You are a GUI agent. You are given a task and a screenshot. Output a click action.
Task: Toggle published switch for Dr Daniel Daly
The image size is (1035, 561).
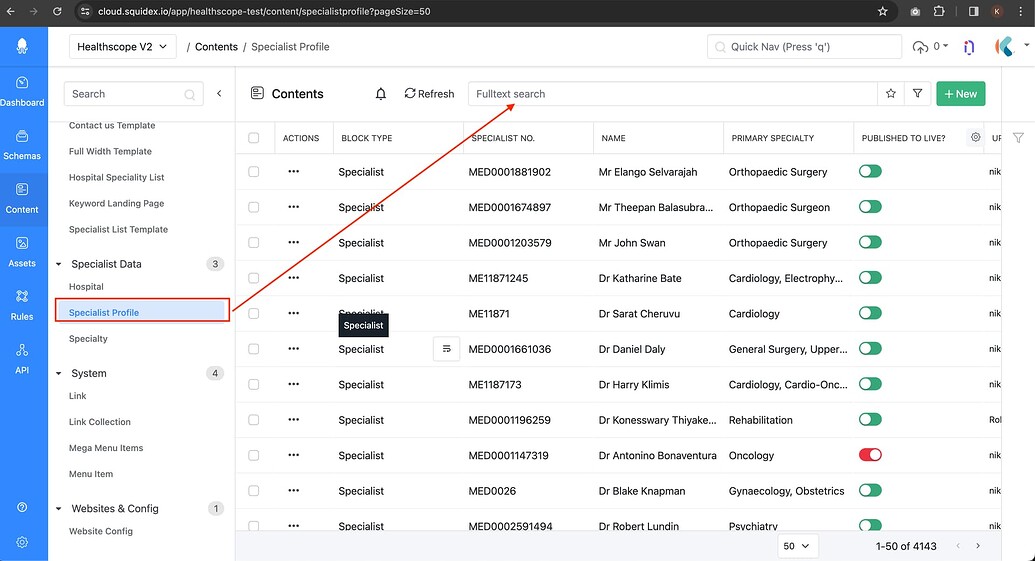point(870,348)
